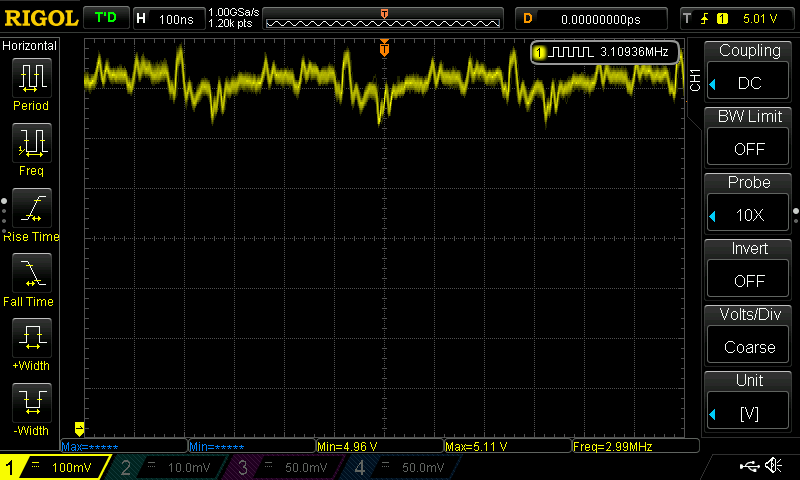Select the Fall Time measurement icon
Screen dimensions: 800x480
point(32,274)
